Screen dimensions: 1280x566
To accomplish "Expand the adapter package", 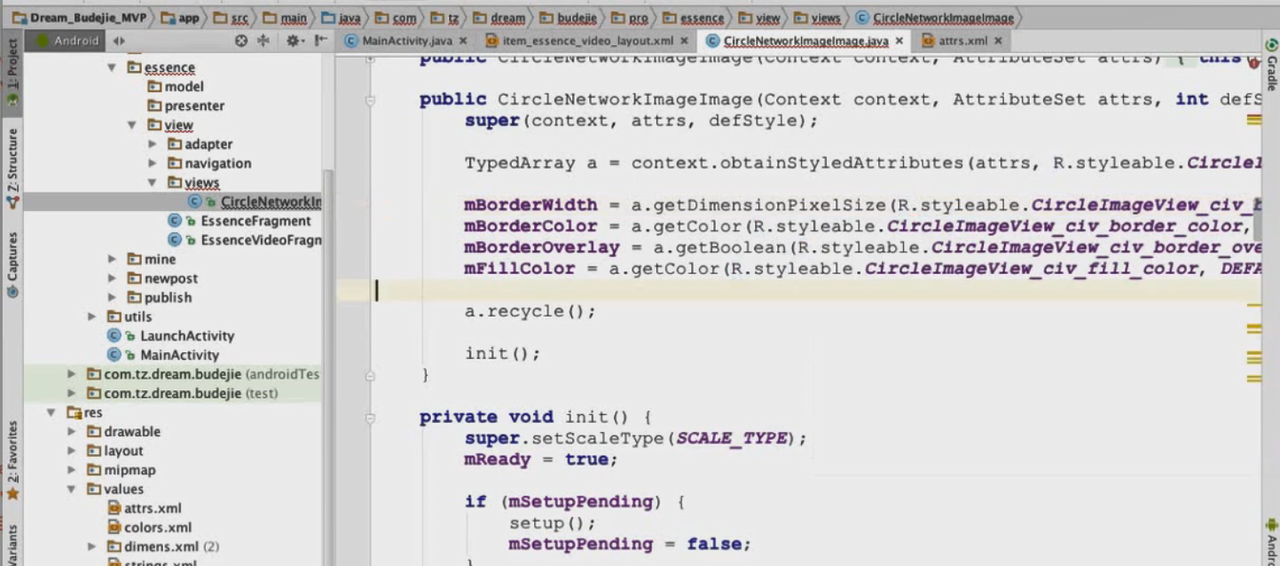I will point(152,144).
